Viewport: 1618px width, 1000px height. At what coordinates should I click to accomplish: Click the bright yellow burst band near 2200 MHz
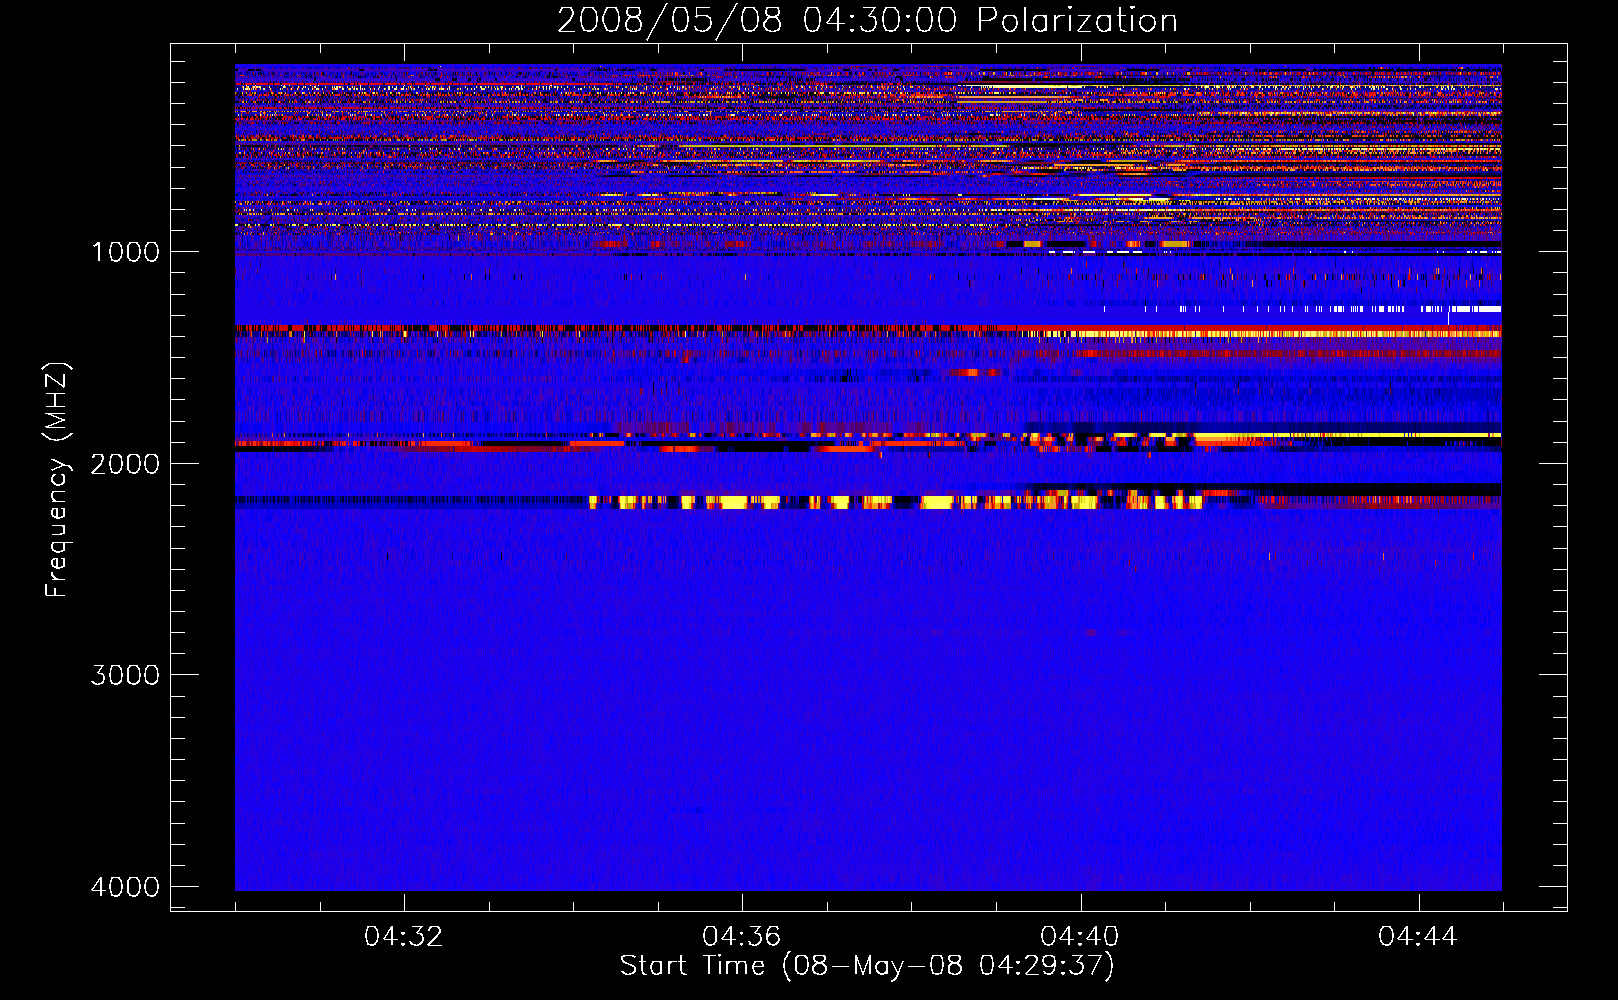pyautogui.click(x=895, y=501)
